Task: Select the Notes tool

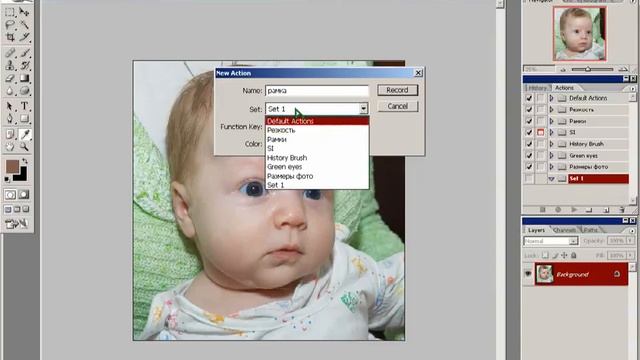Action: pos(10,134)
